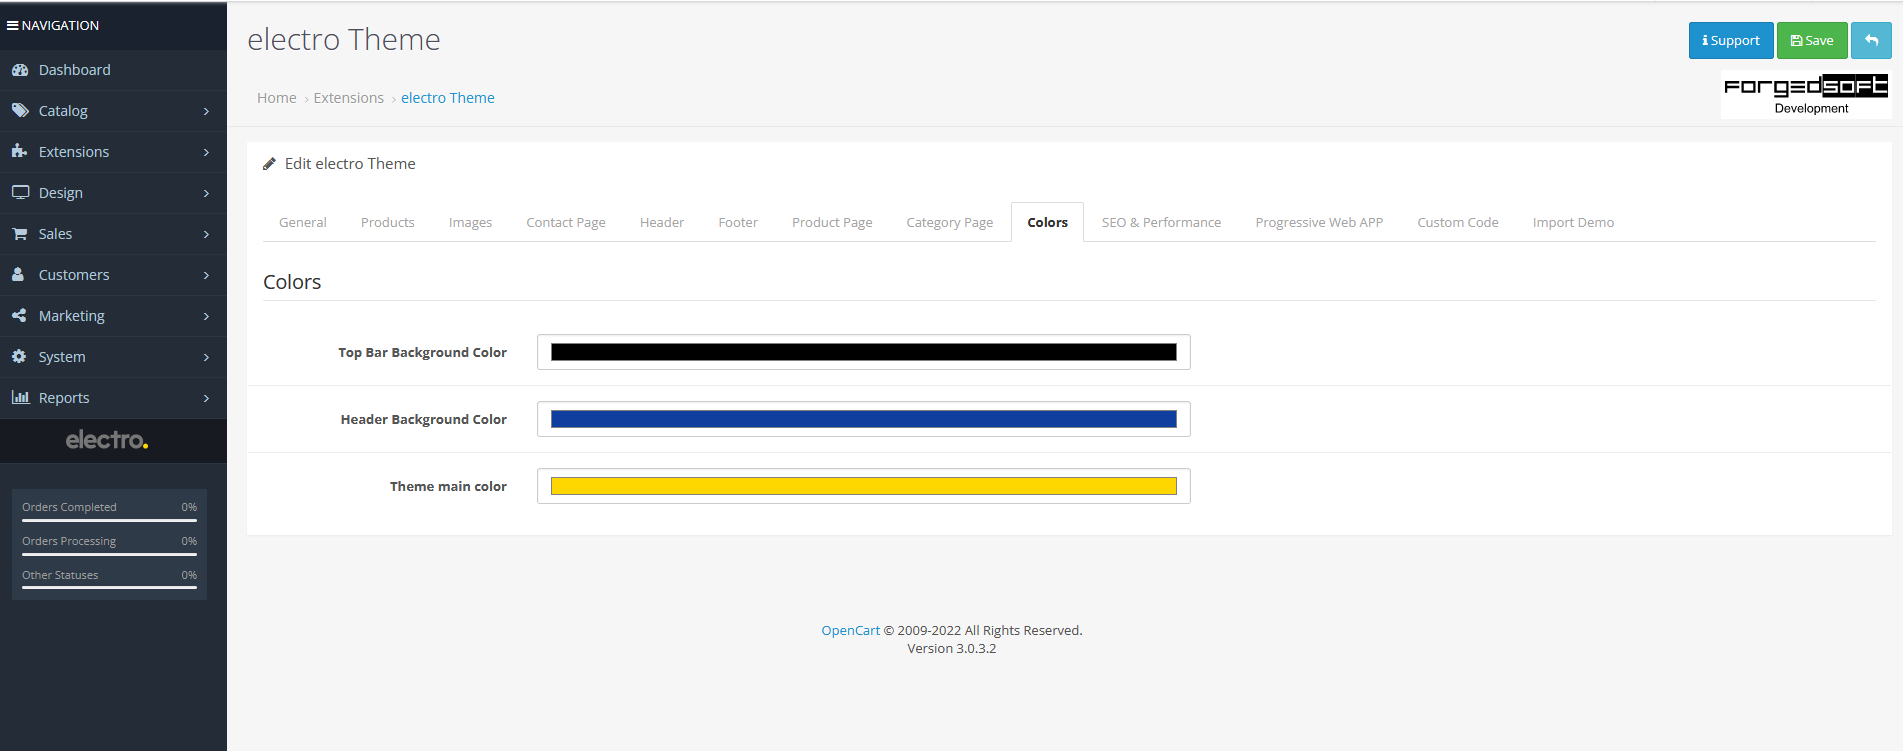Click the 'Version 3.0.3.2' footer text
The image size is (1903, 751).
tap(952, 648)
